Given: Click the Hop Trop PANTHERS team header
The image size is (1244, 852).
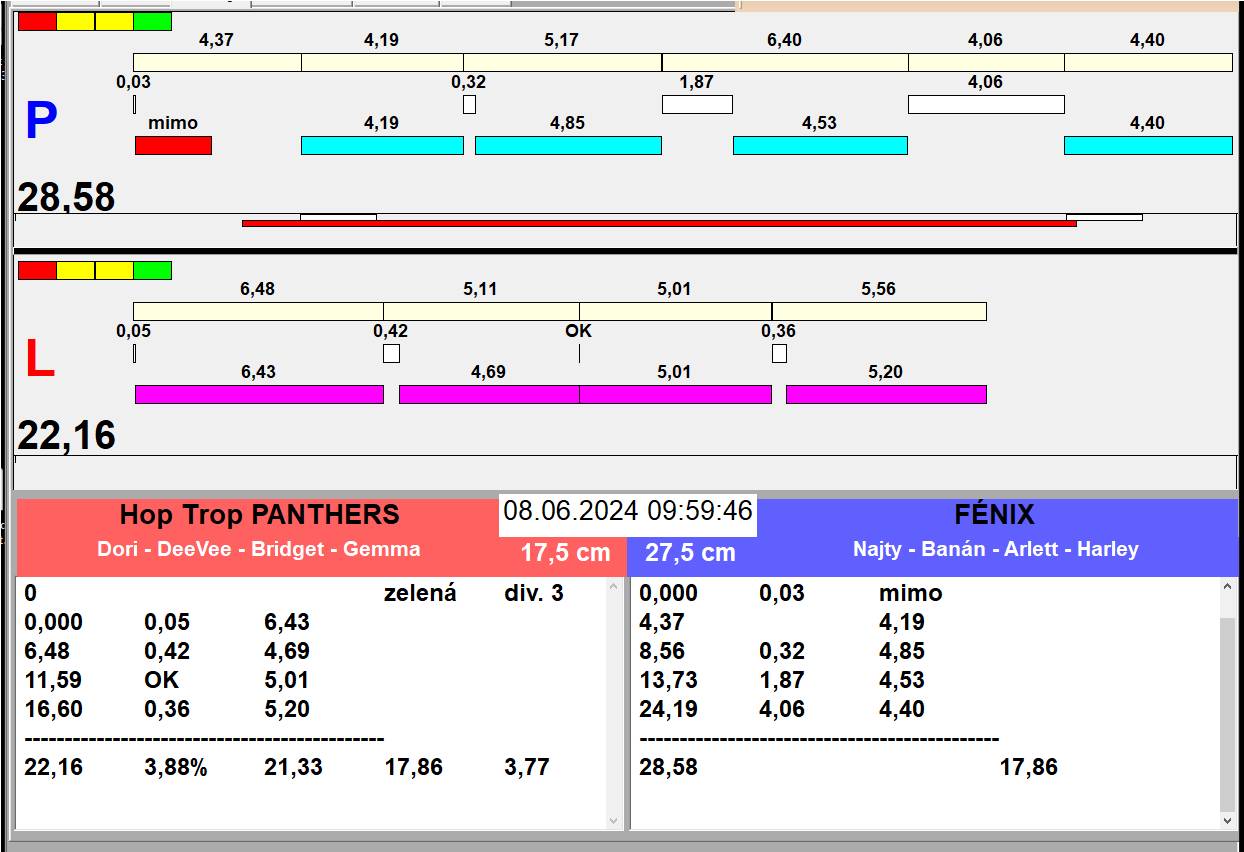Looking at the screenshot, I should click(x=259, y=515).
